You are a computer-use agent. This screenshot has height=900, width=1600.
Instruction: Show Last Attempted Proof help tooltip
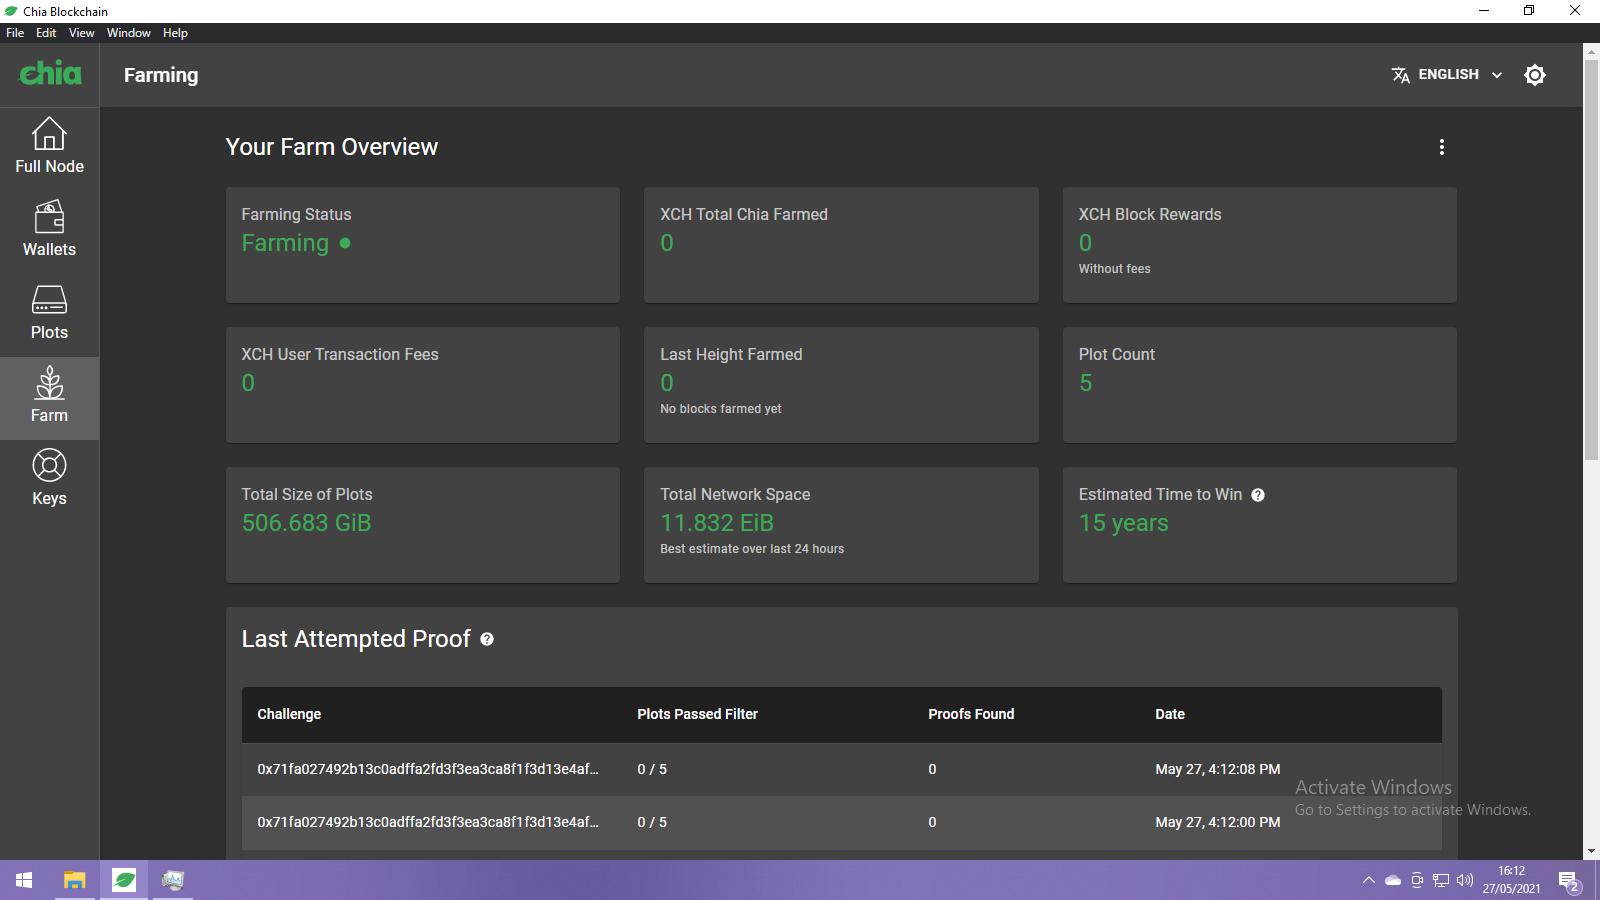(x=487, y=639)
